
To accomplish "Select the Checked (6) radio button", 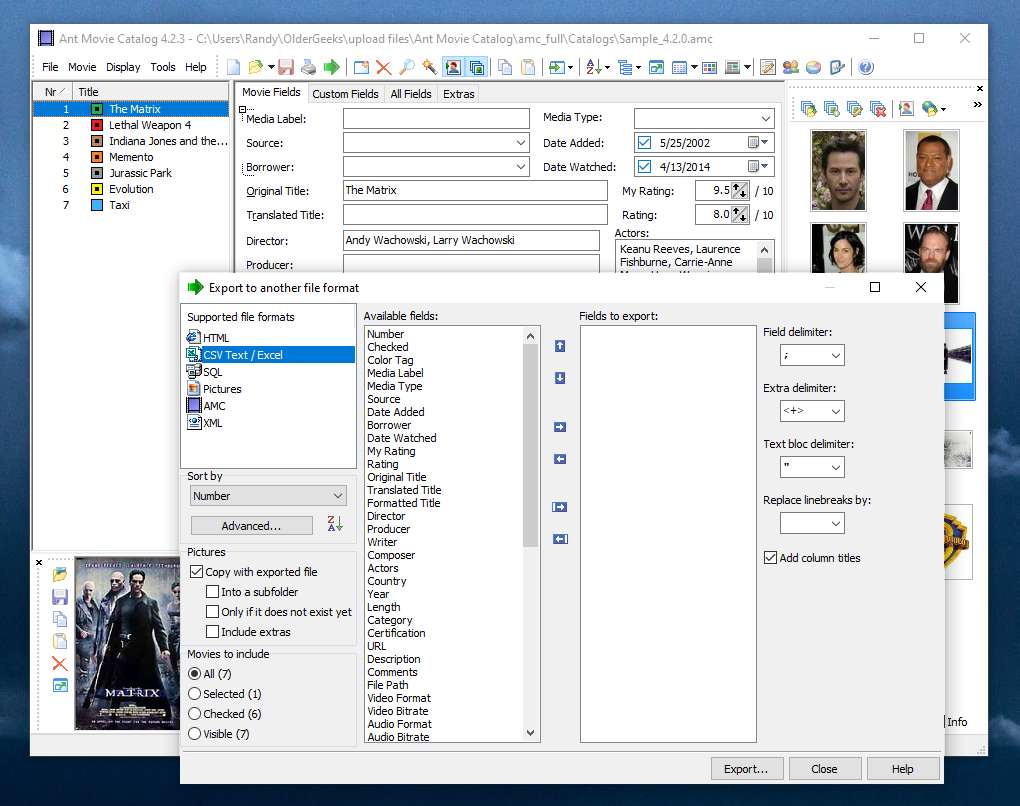I will click(195, 714).
